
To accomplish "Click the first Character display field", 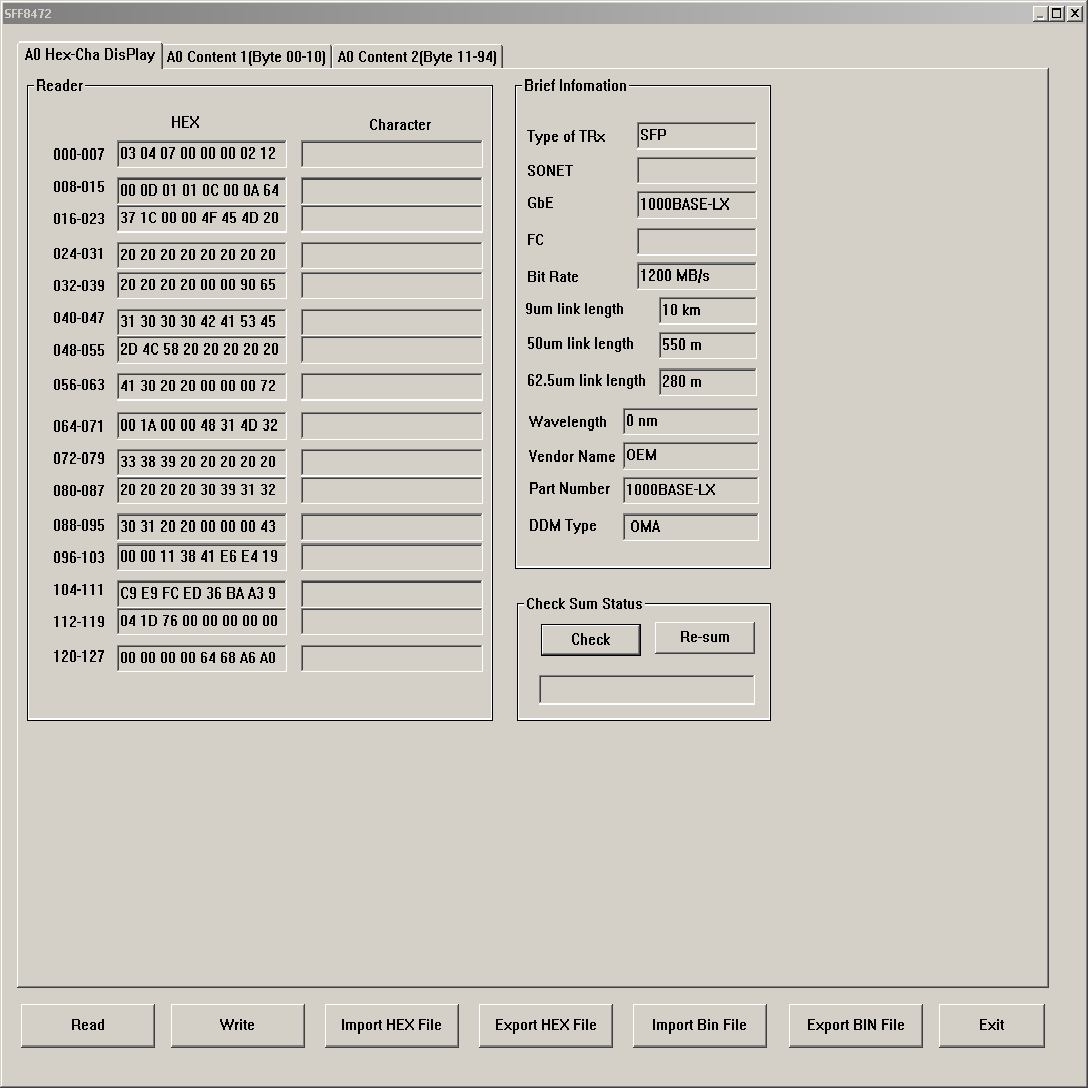I will click(390, 154).
